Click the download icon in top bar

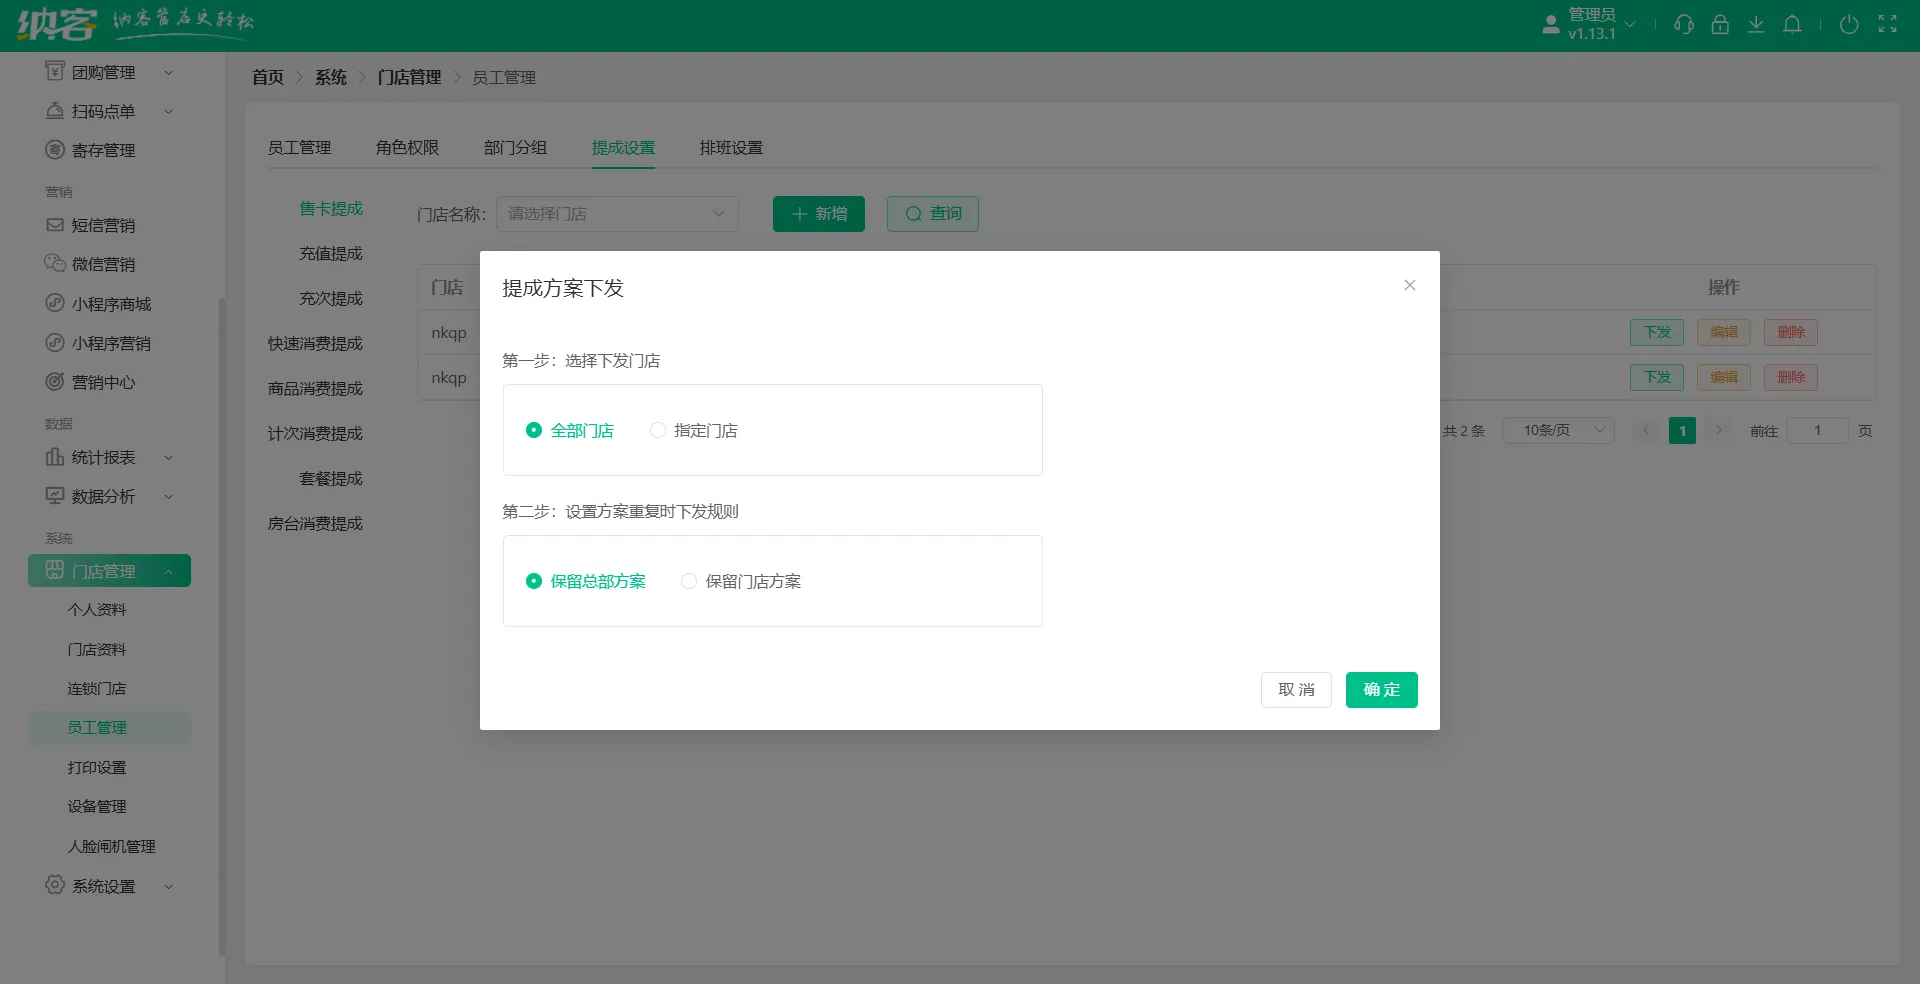click(x=1756, y=24)
